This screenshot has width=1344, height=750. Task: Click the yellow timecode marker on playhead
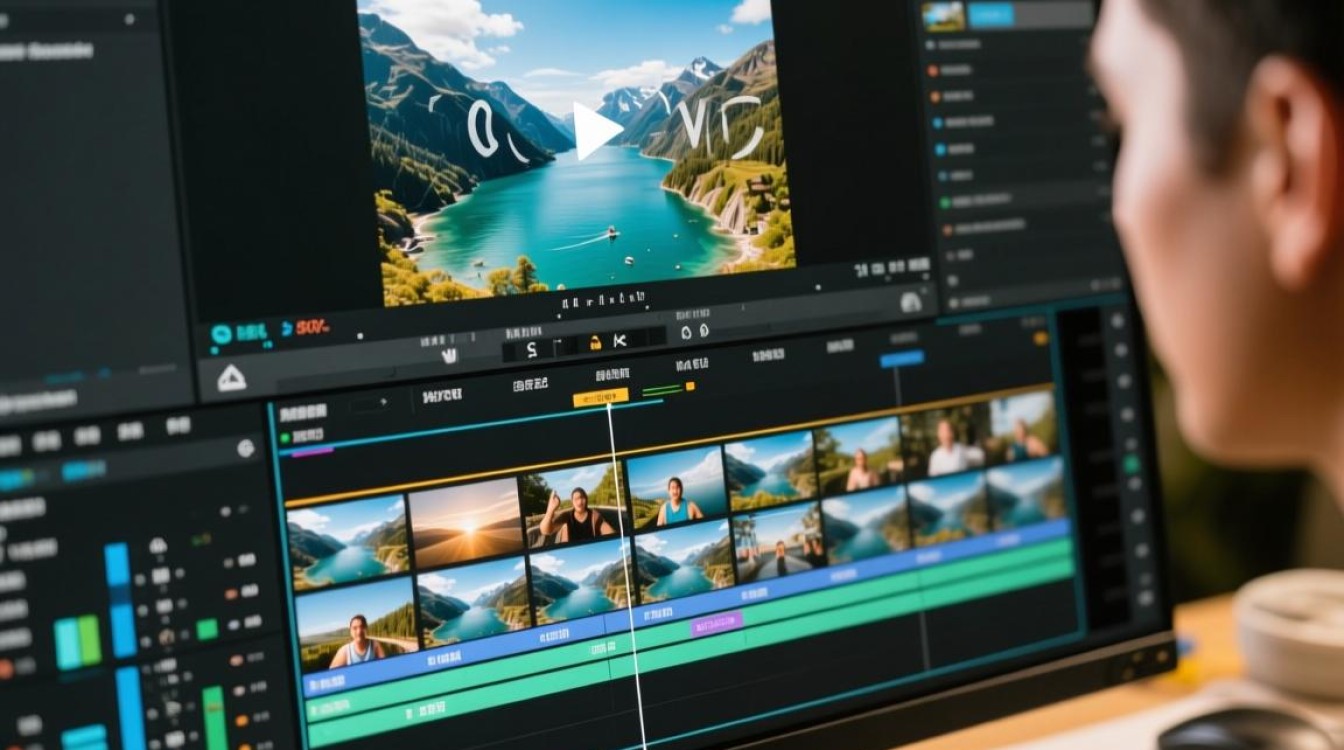(600, 397)
